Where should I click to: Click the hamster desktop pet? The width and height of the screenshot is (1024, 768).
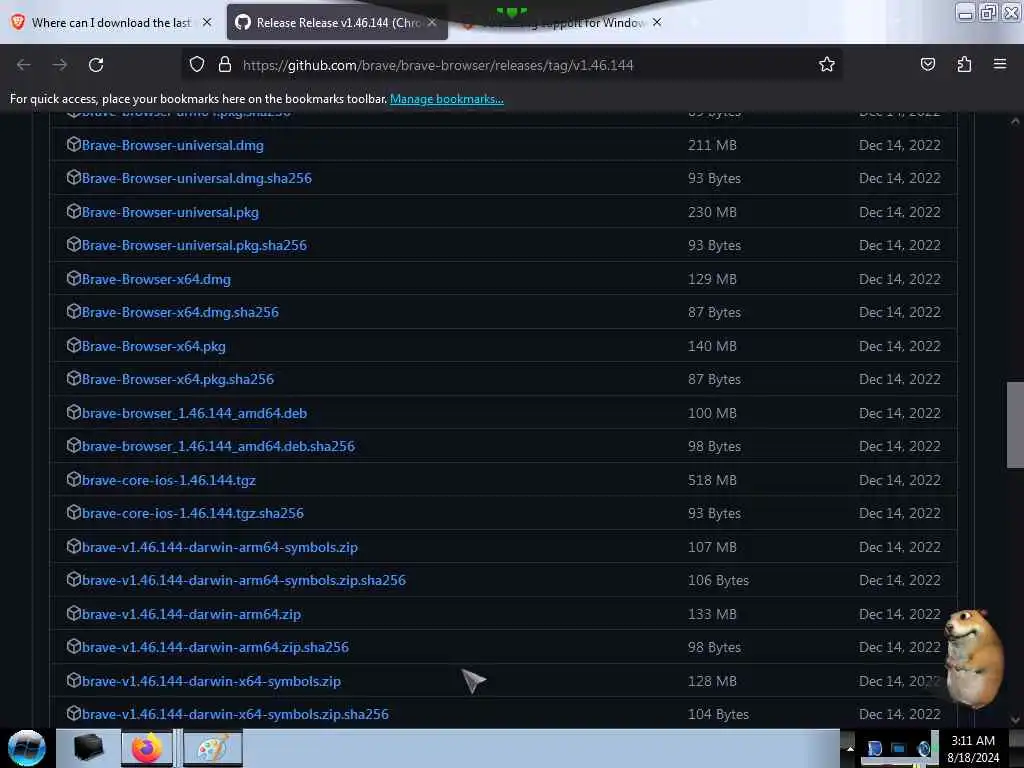point(973,658)
